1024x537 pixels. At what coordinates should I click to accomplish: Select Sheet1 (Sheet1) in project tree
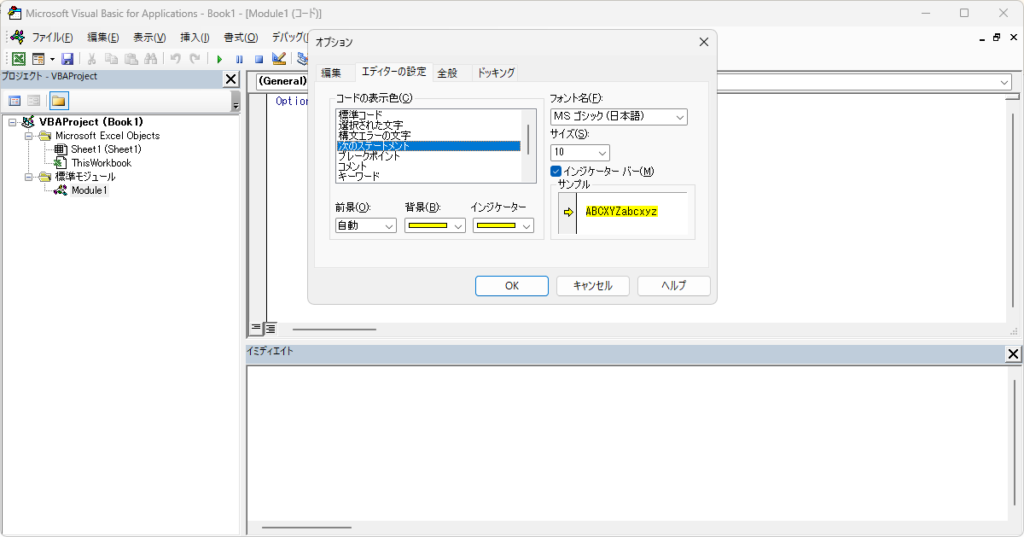click(106, 150)
